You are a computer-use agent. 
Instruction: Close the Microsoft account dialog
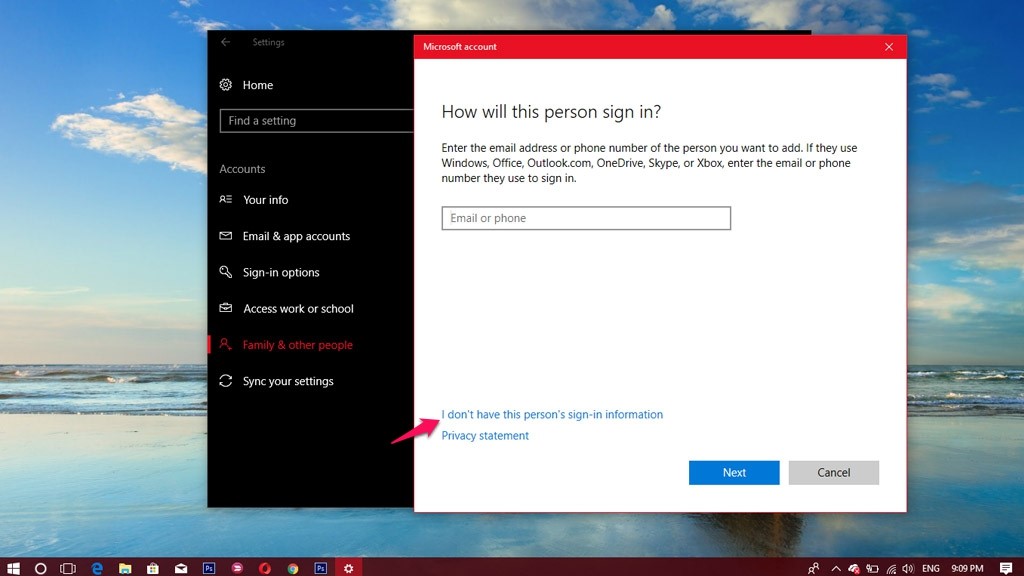[889, 47]
